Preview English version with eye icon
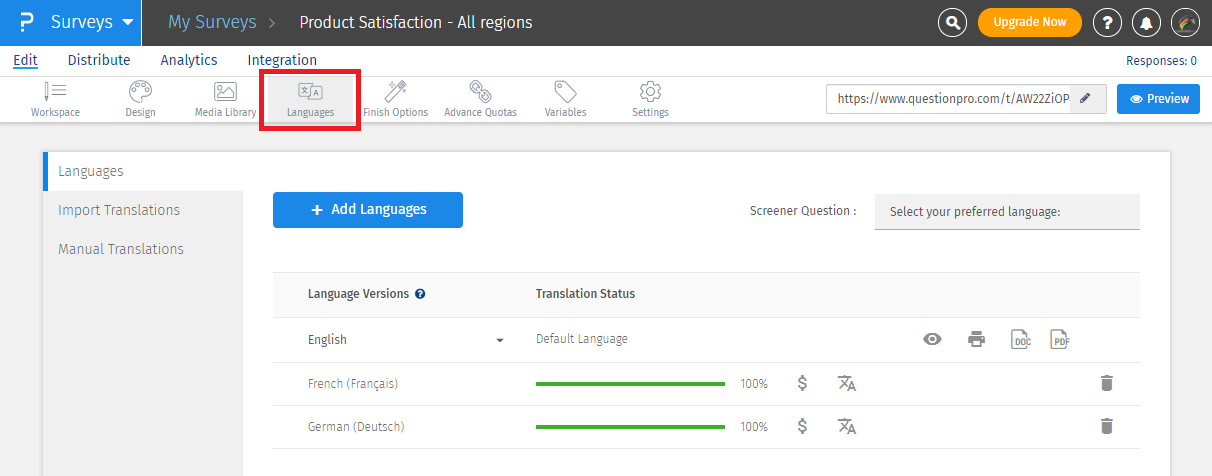The width and height of the screenshot is (1212, 476). click(932, 339)
